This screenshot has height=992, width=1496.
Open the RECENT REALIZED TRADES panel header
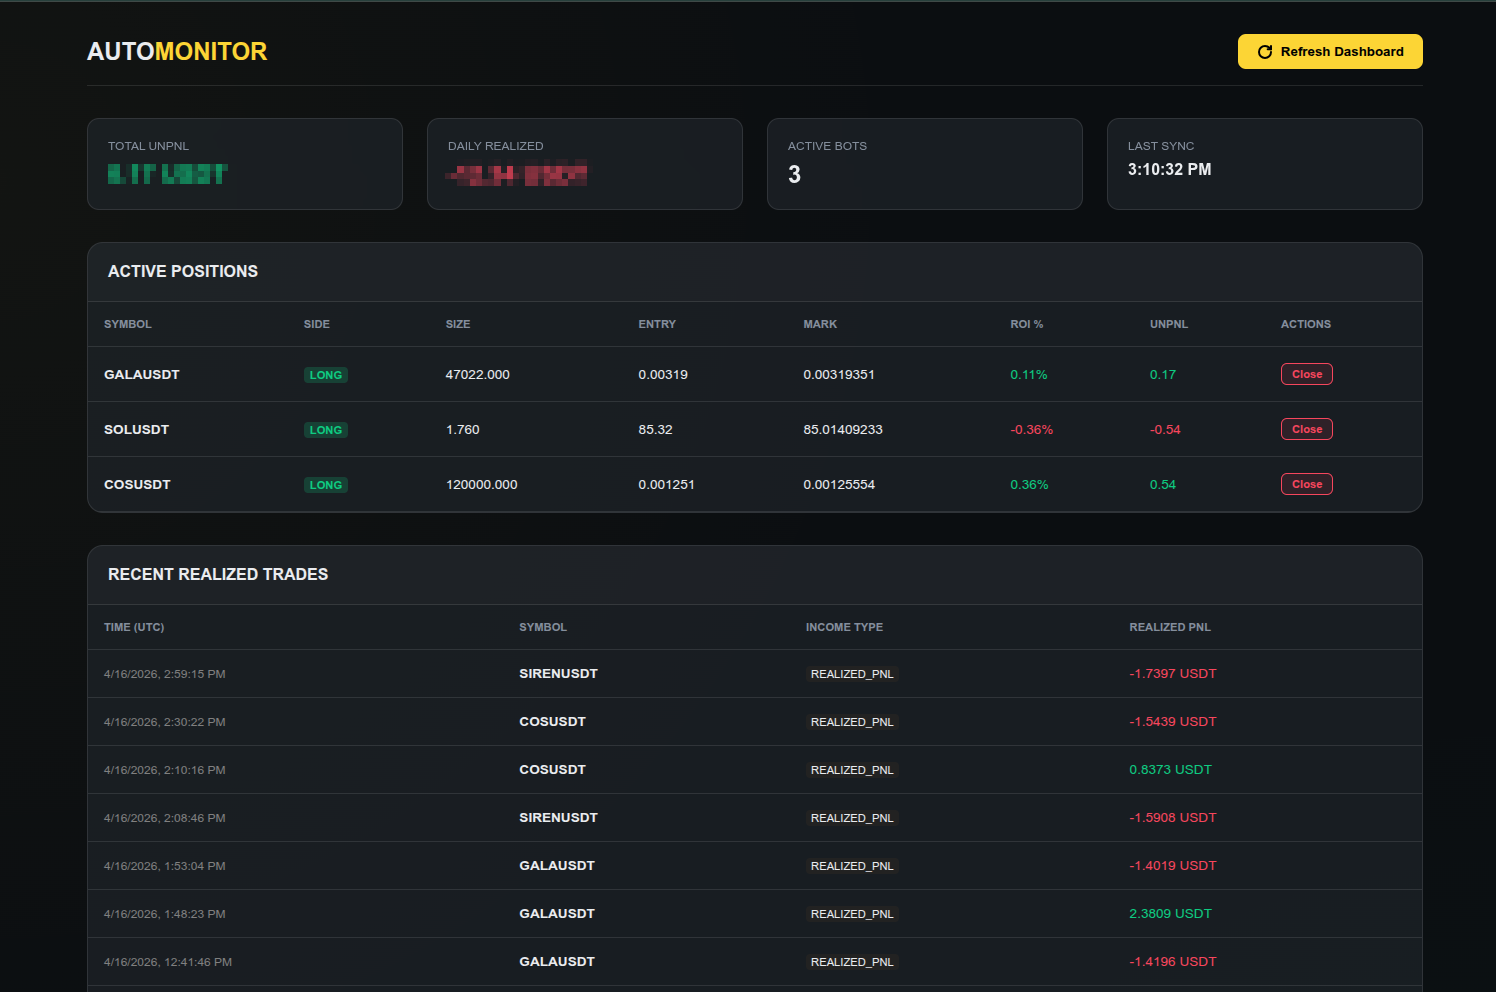[218, 574]
